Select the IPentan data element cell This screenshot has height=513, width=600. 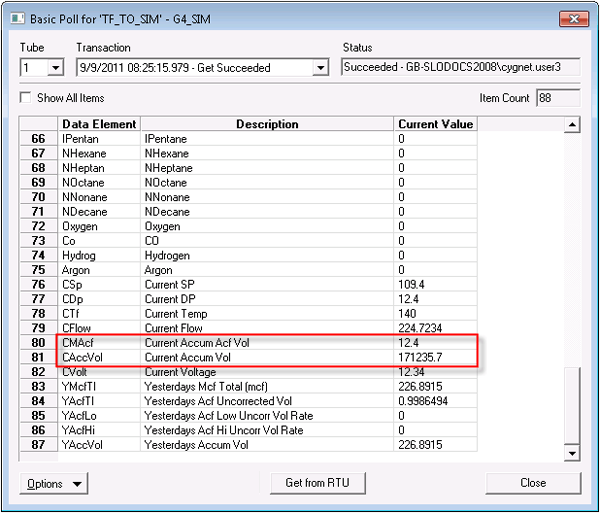99,138
